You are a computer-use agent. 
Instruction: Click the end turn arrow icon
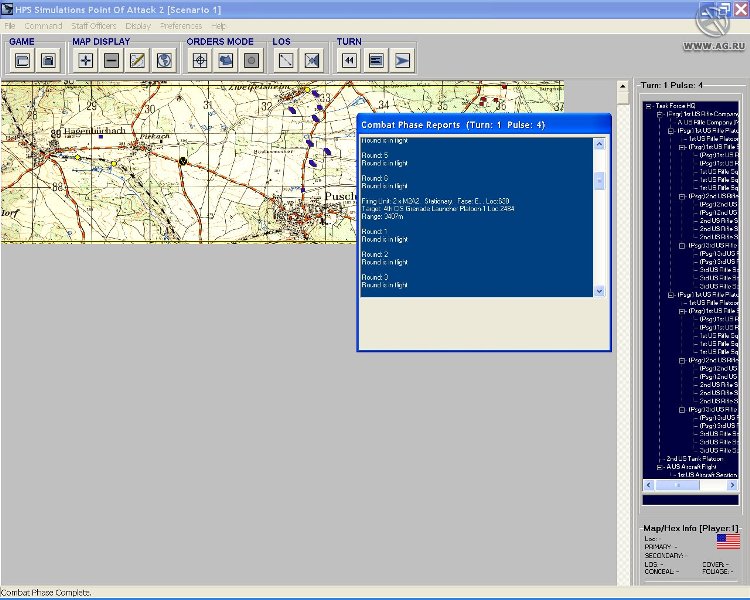pos(402,60)
